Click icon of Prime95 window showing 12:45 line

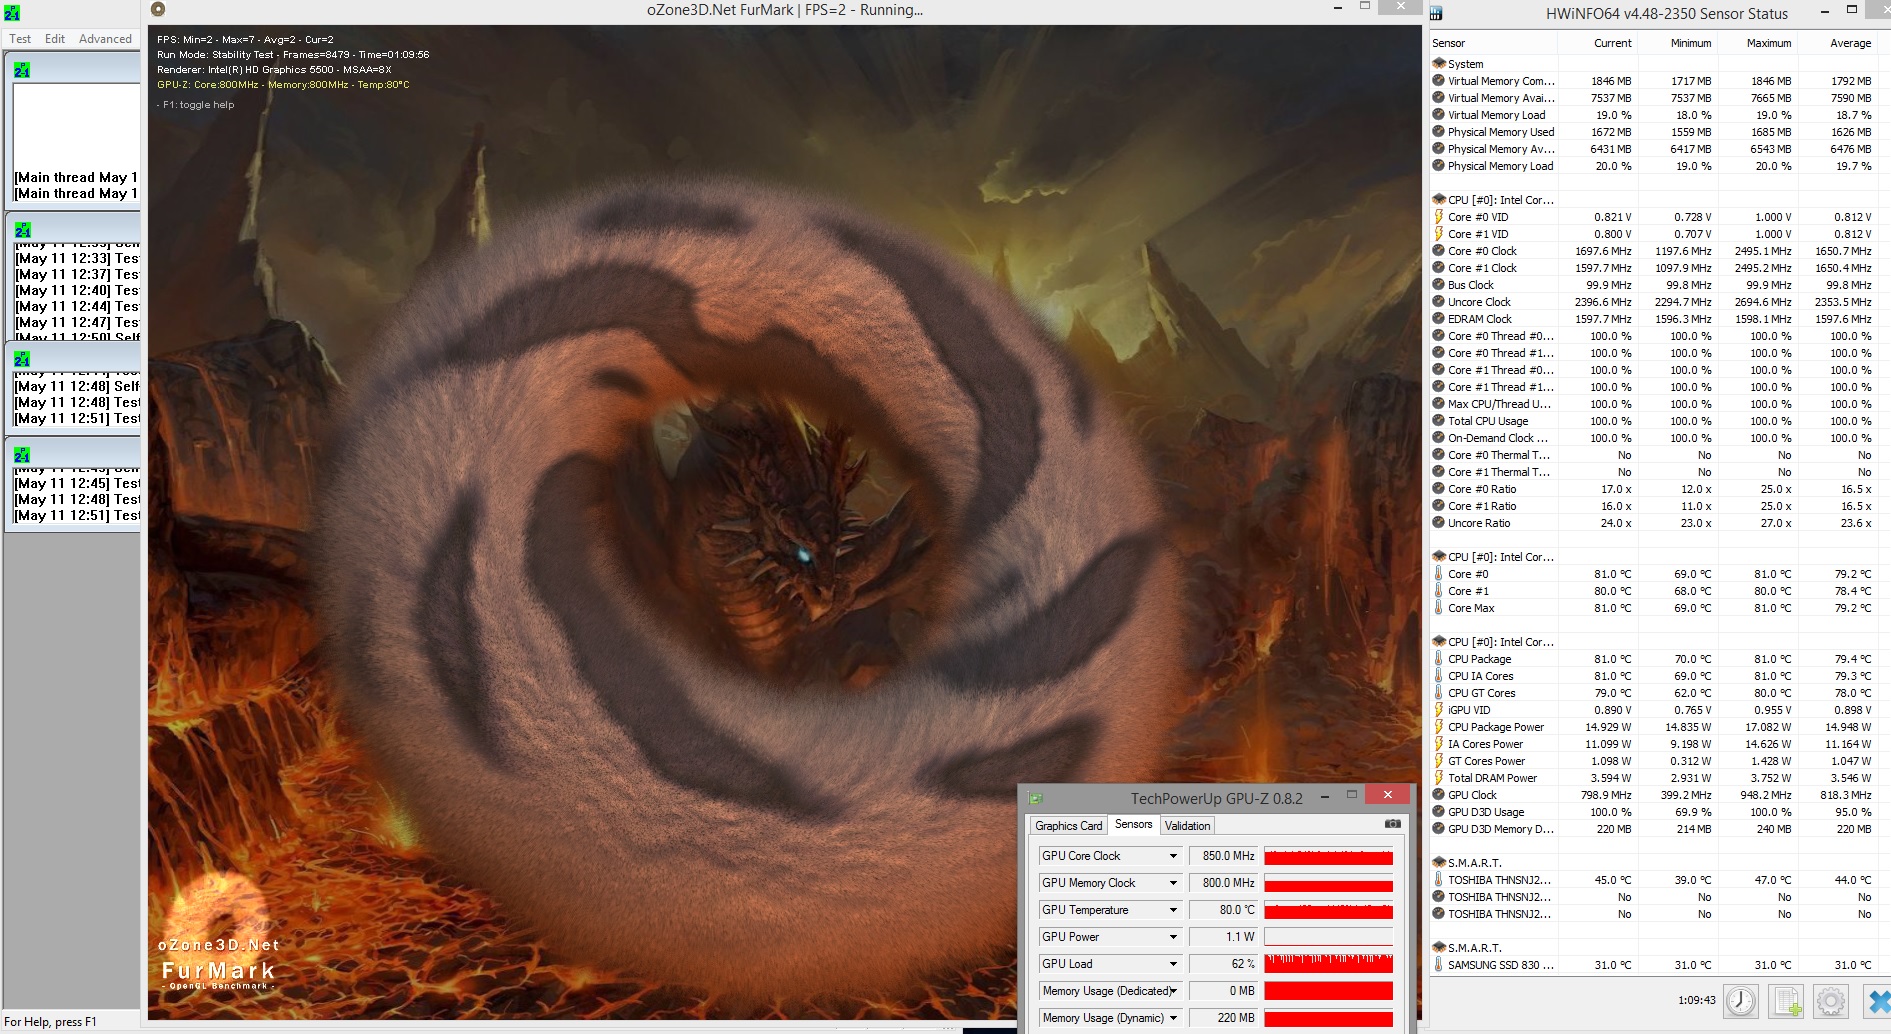22,455
